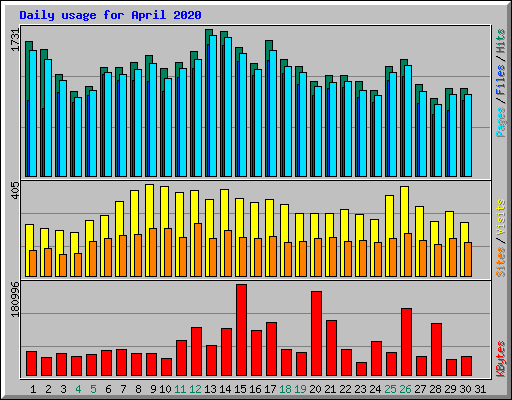Click the orange Sites bar for day 12
This screenshot has width=512, height=400.
pyautogui.click(x=198, y=250)
